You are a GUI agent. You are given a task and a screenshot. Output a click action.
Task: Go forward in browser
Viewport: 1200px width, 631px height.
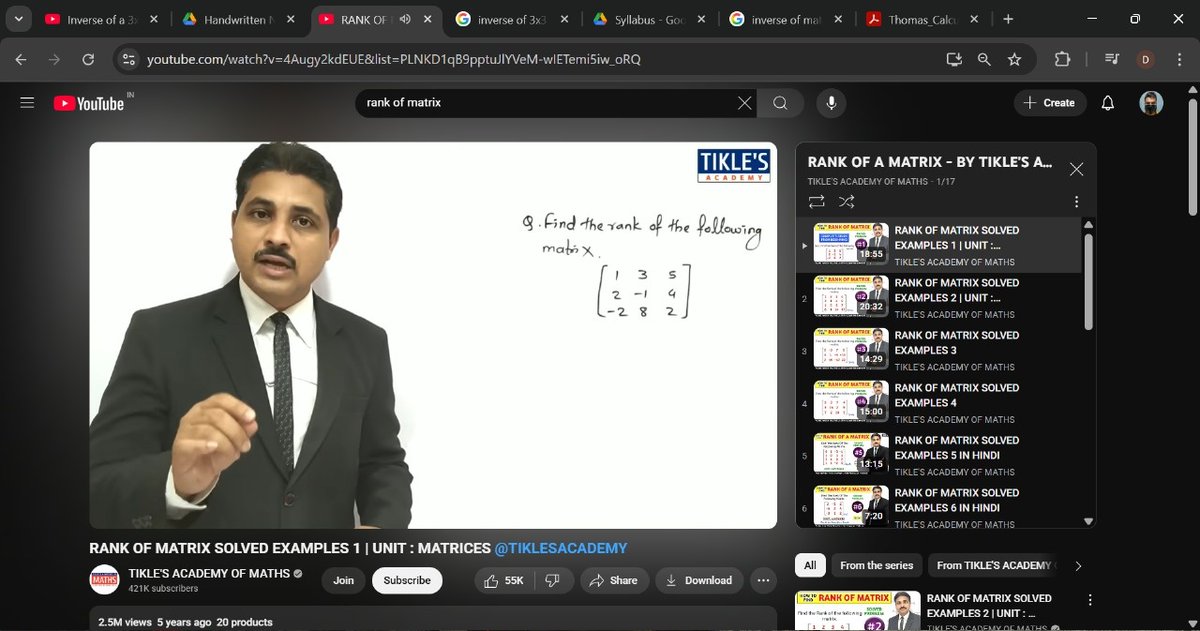pos(54,60)
